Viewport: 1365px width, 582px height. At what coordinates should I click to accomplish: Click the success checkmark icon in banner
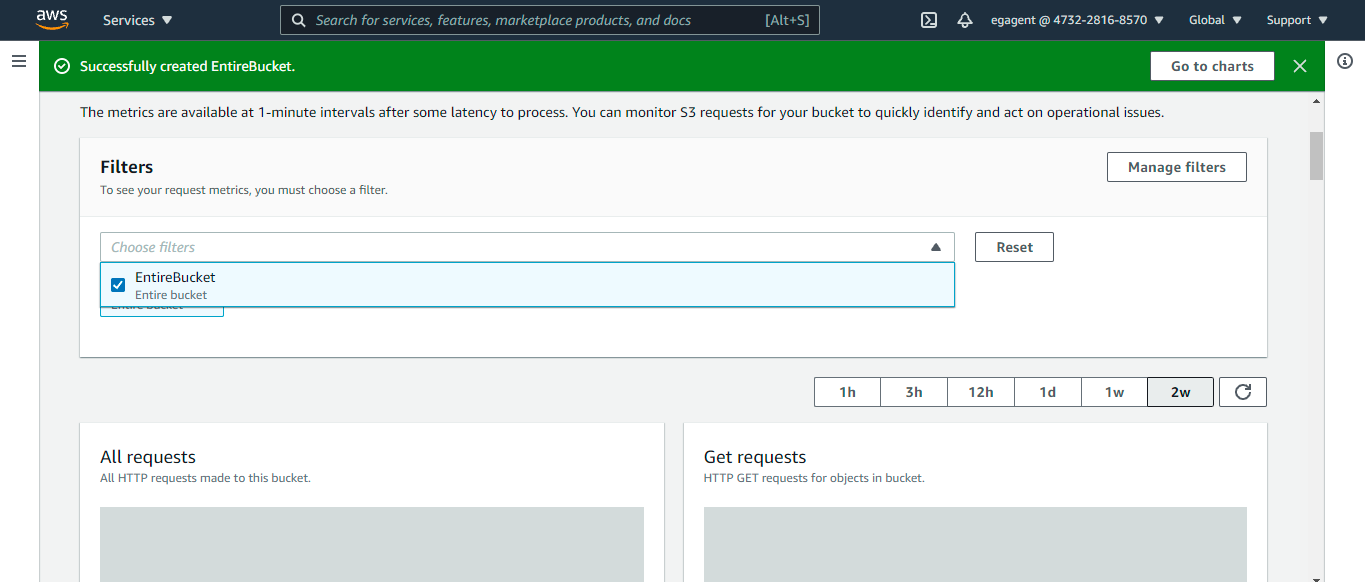[x=62, y=66]
